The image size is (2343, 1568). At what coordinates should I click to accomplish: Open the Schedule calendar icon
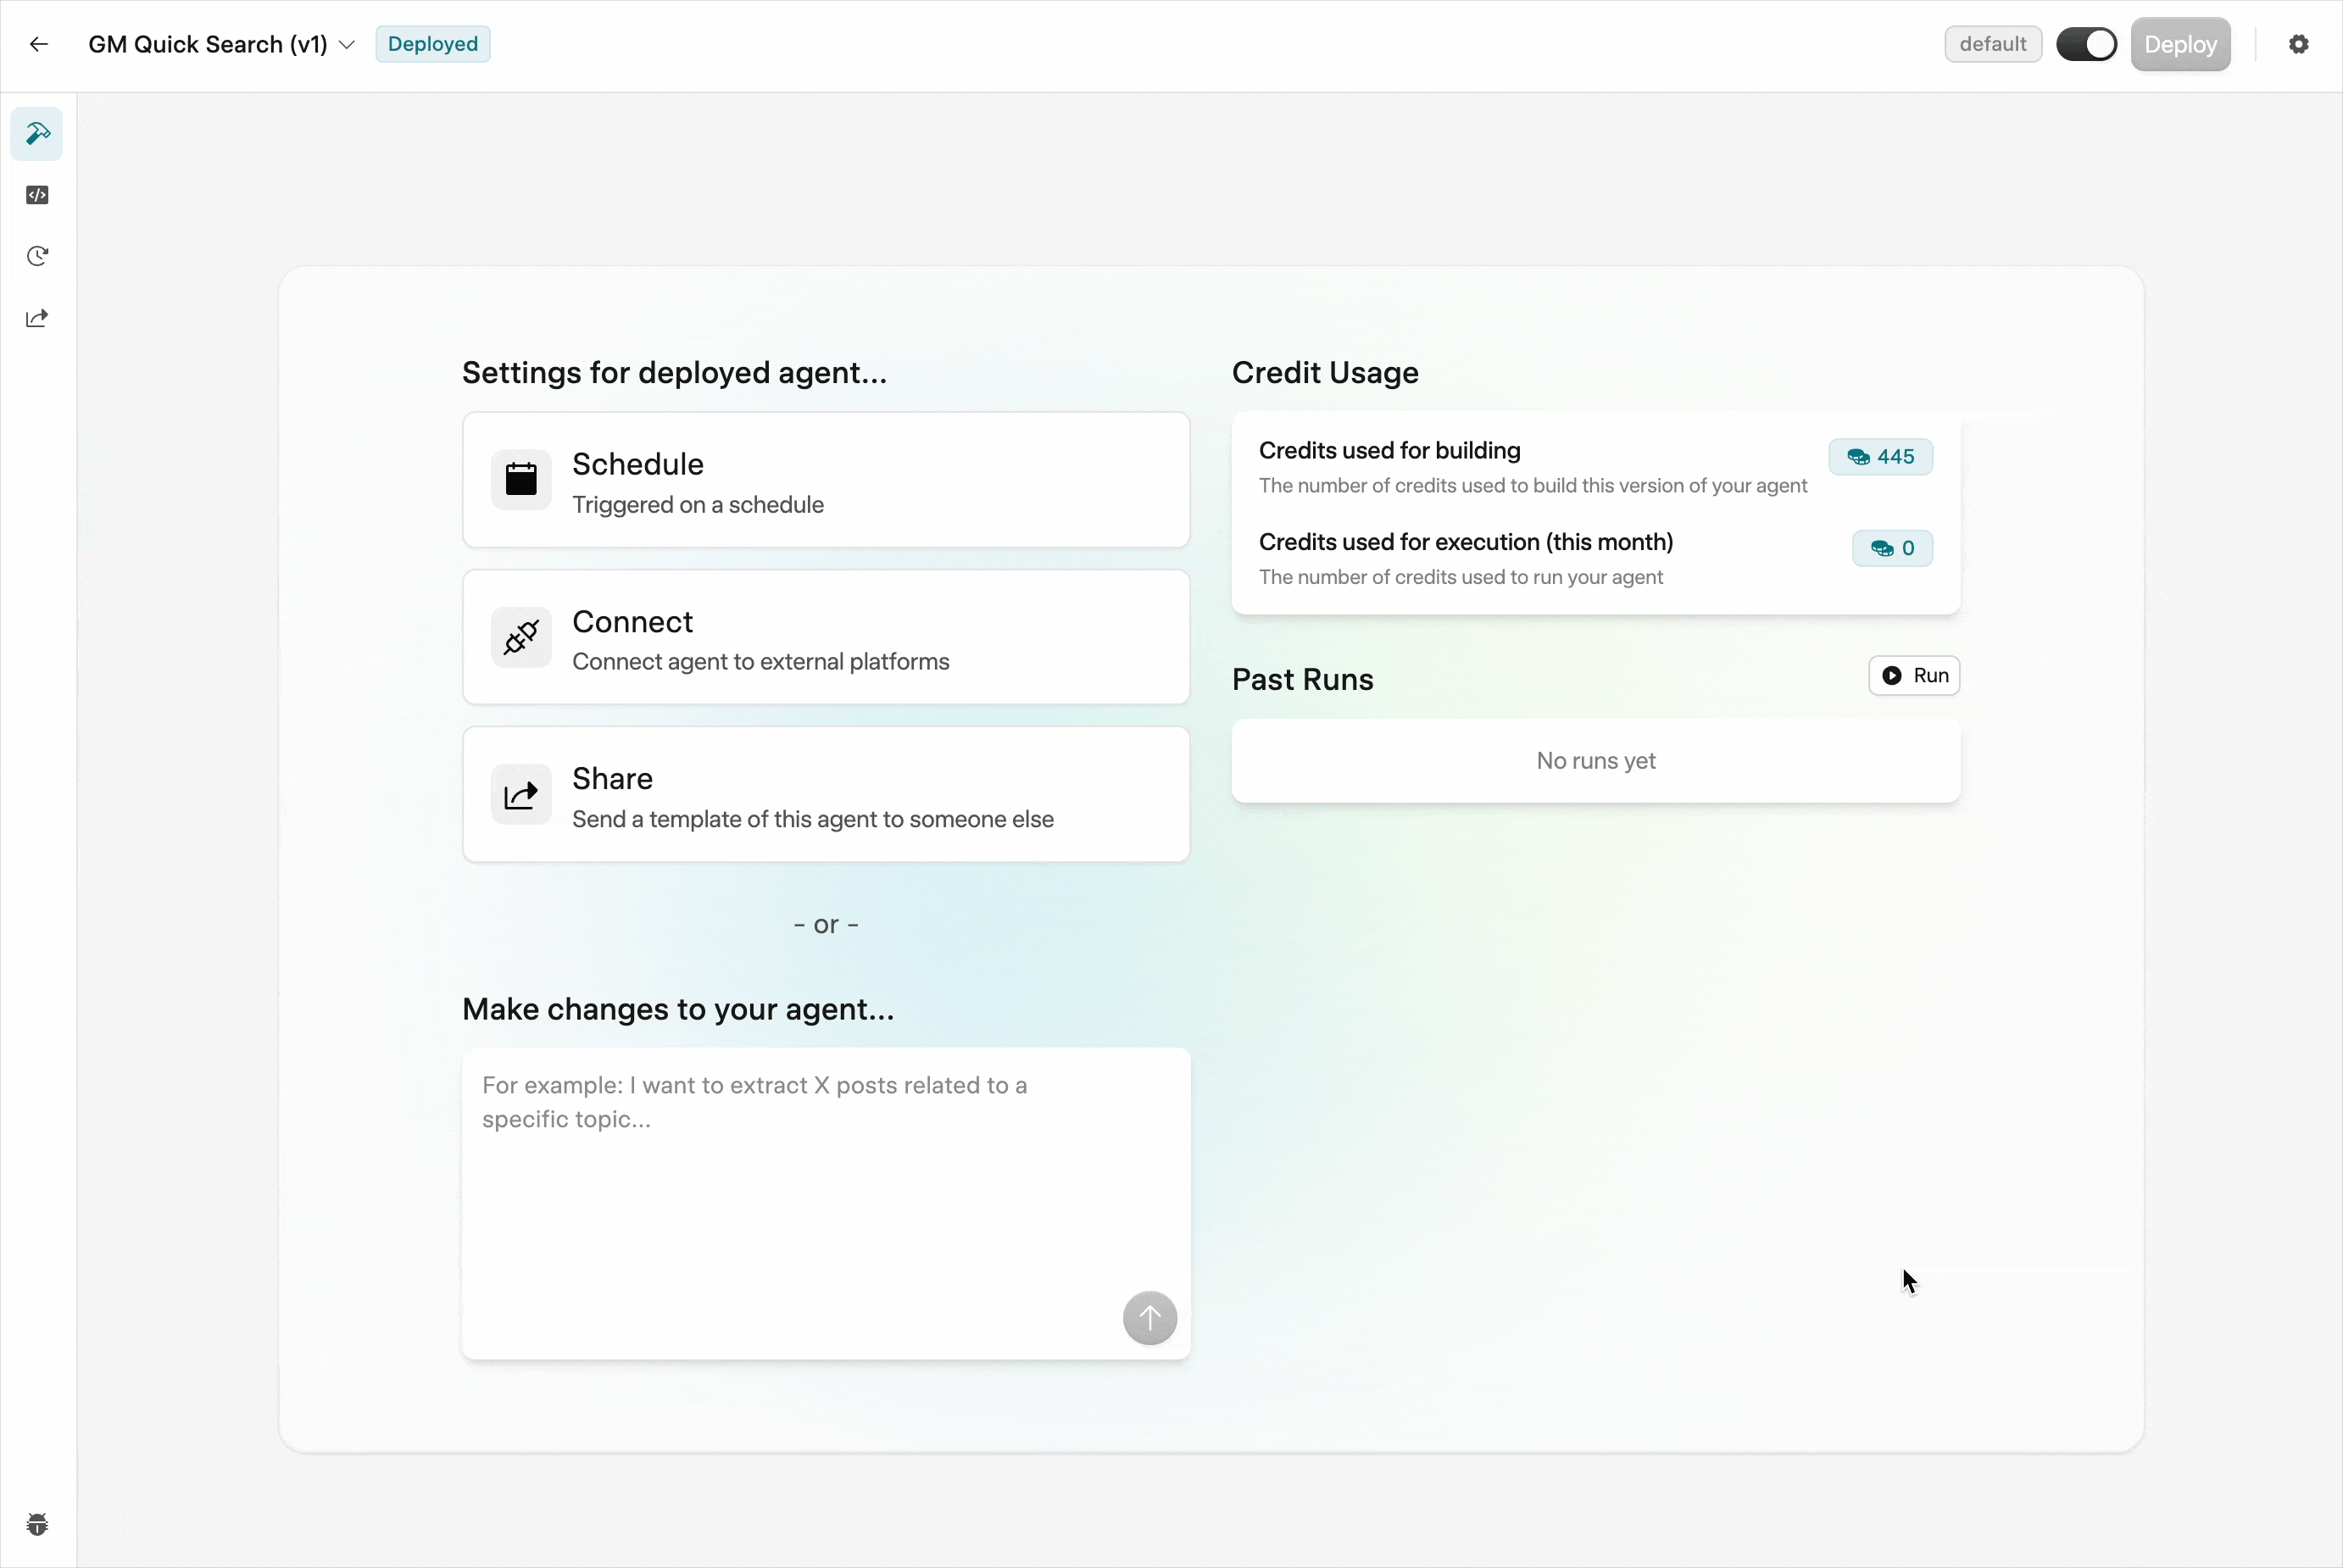(x=521, y=479)
